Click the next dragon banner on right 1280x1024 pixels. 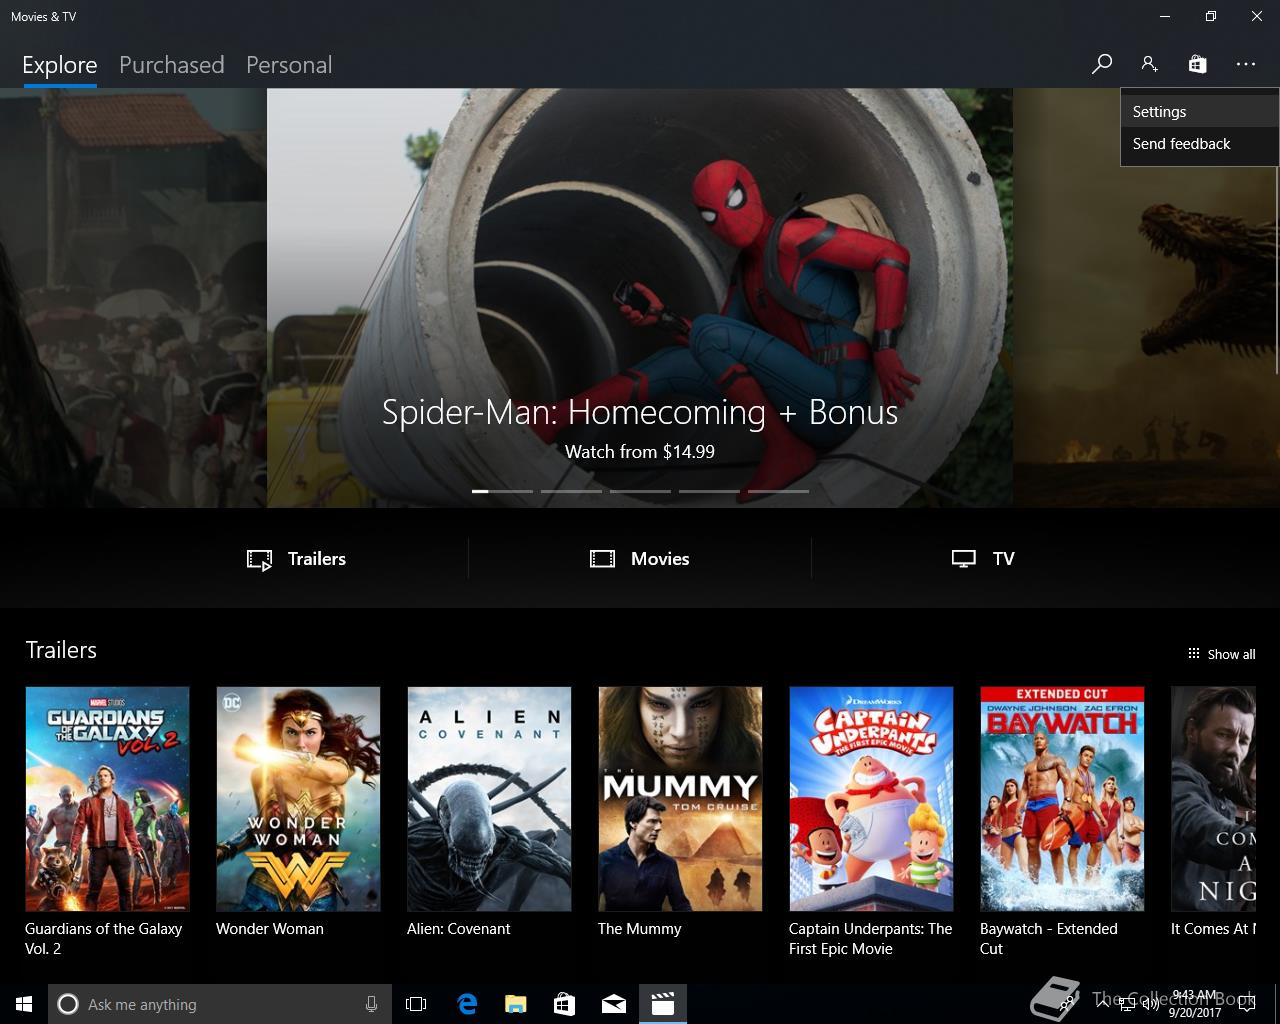tap(1146, 298)
